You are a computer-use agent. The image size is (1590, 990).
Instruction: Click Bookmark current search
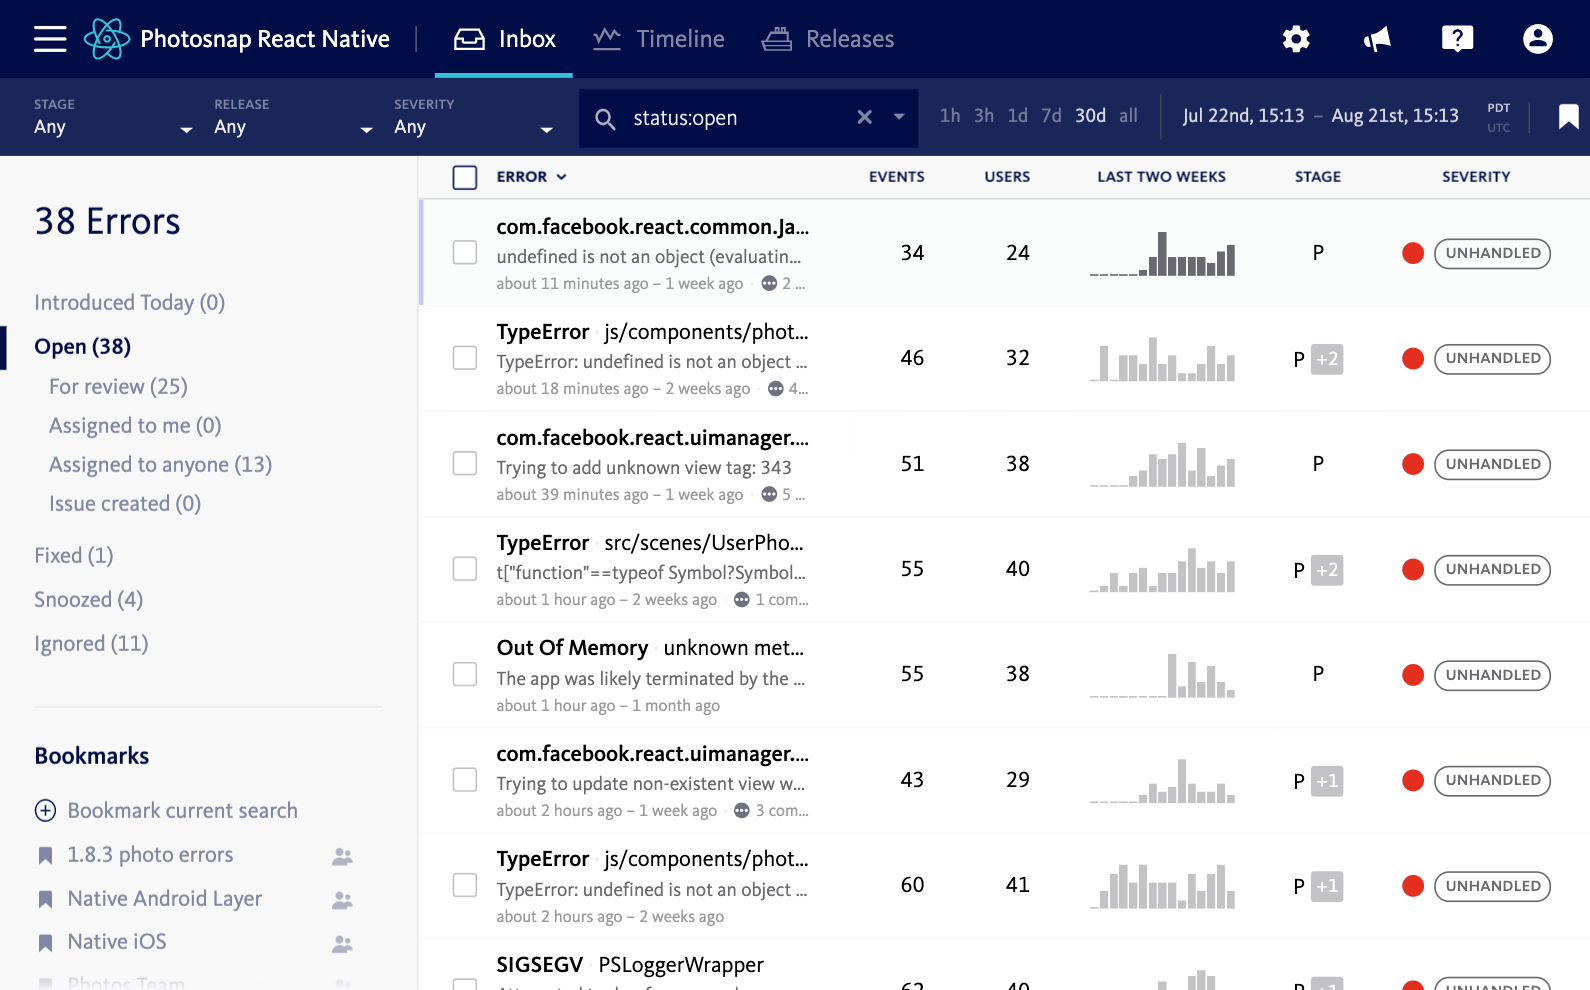(183, 810)
